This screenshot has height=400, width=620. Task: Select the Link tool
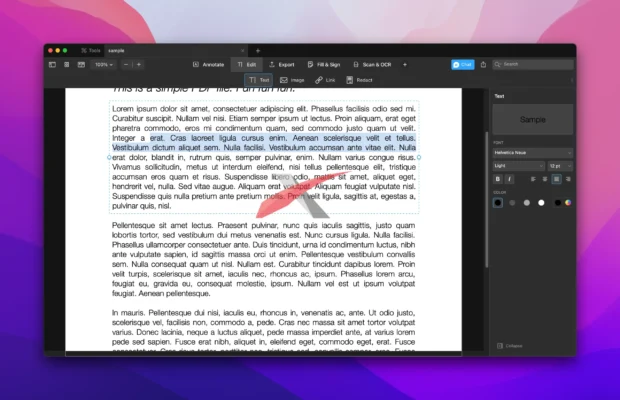pyautogui.click(x=325, y=80)
